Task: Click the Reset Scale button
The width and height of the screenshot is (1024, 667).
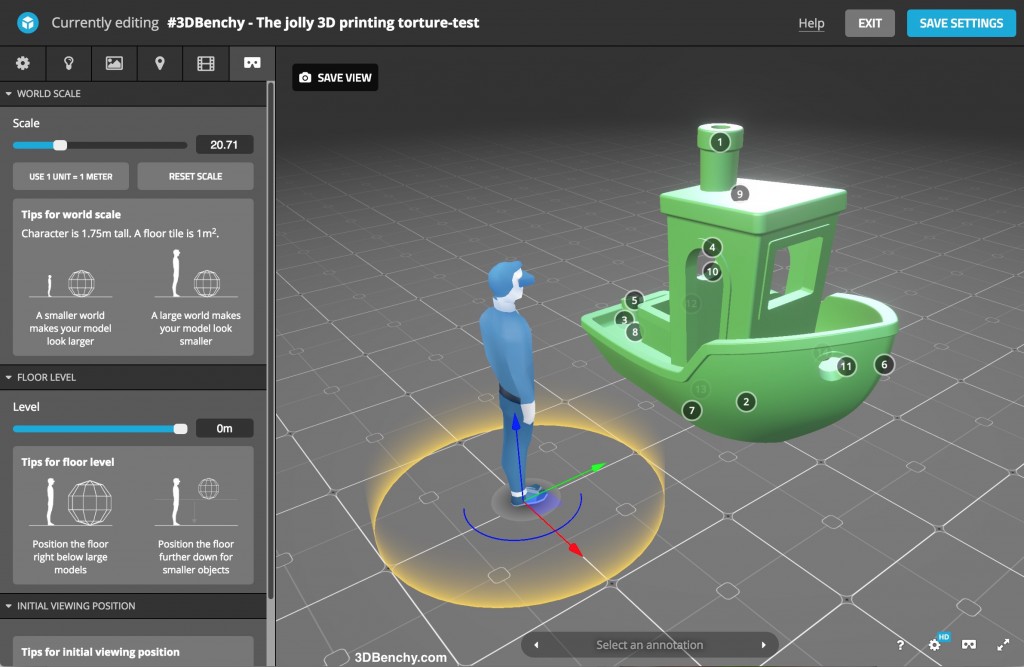Action: click(195, 176)
